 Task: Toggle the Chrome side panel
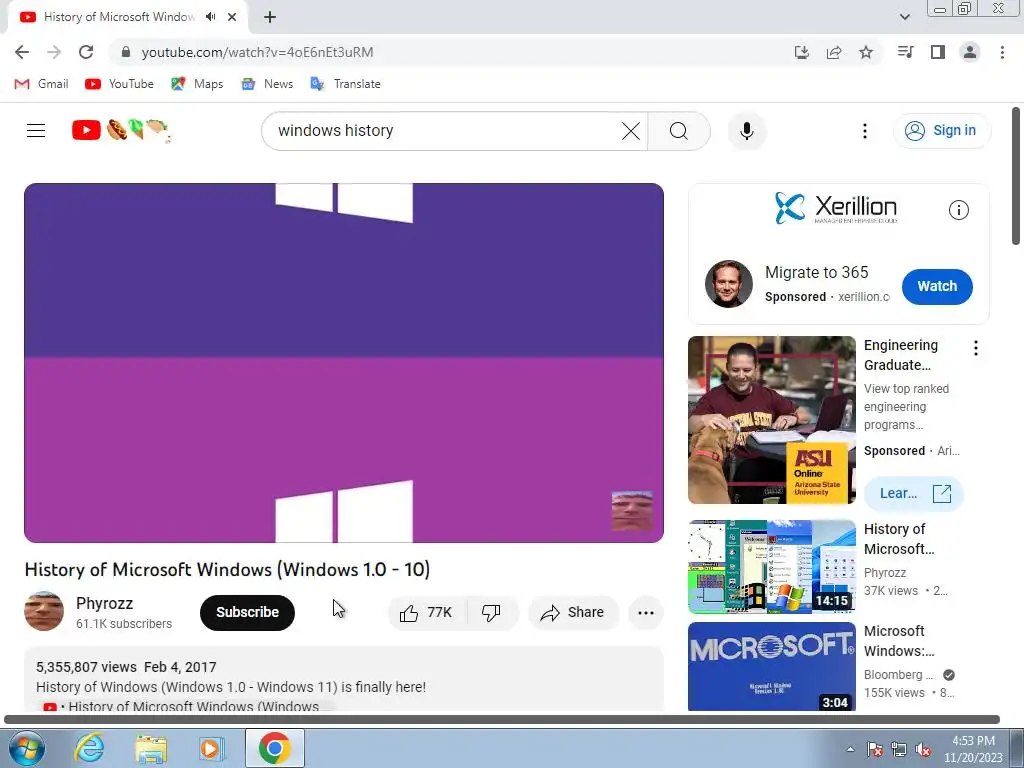(938, 52)
